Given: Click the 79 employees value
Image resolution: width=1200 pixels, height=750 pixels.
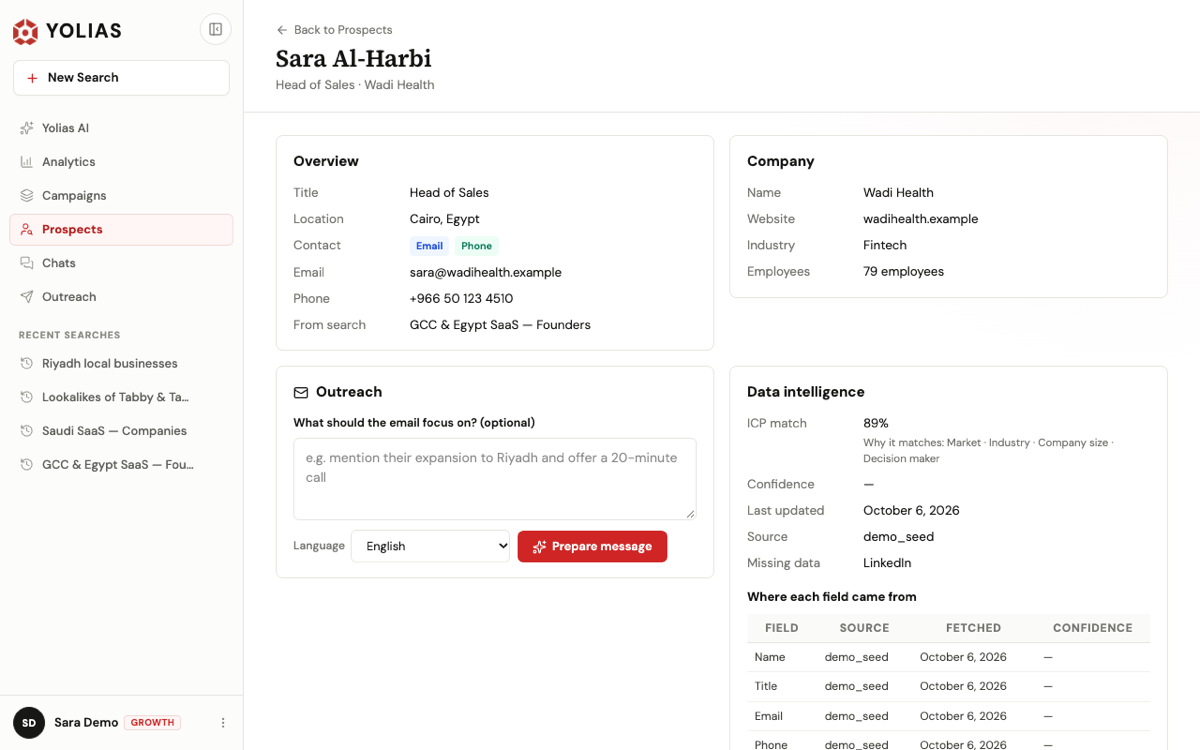Looking at the screenshot, I should coord(904,272).
